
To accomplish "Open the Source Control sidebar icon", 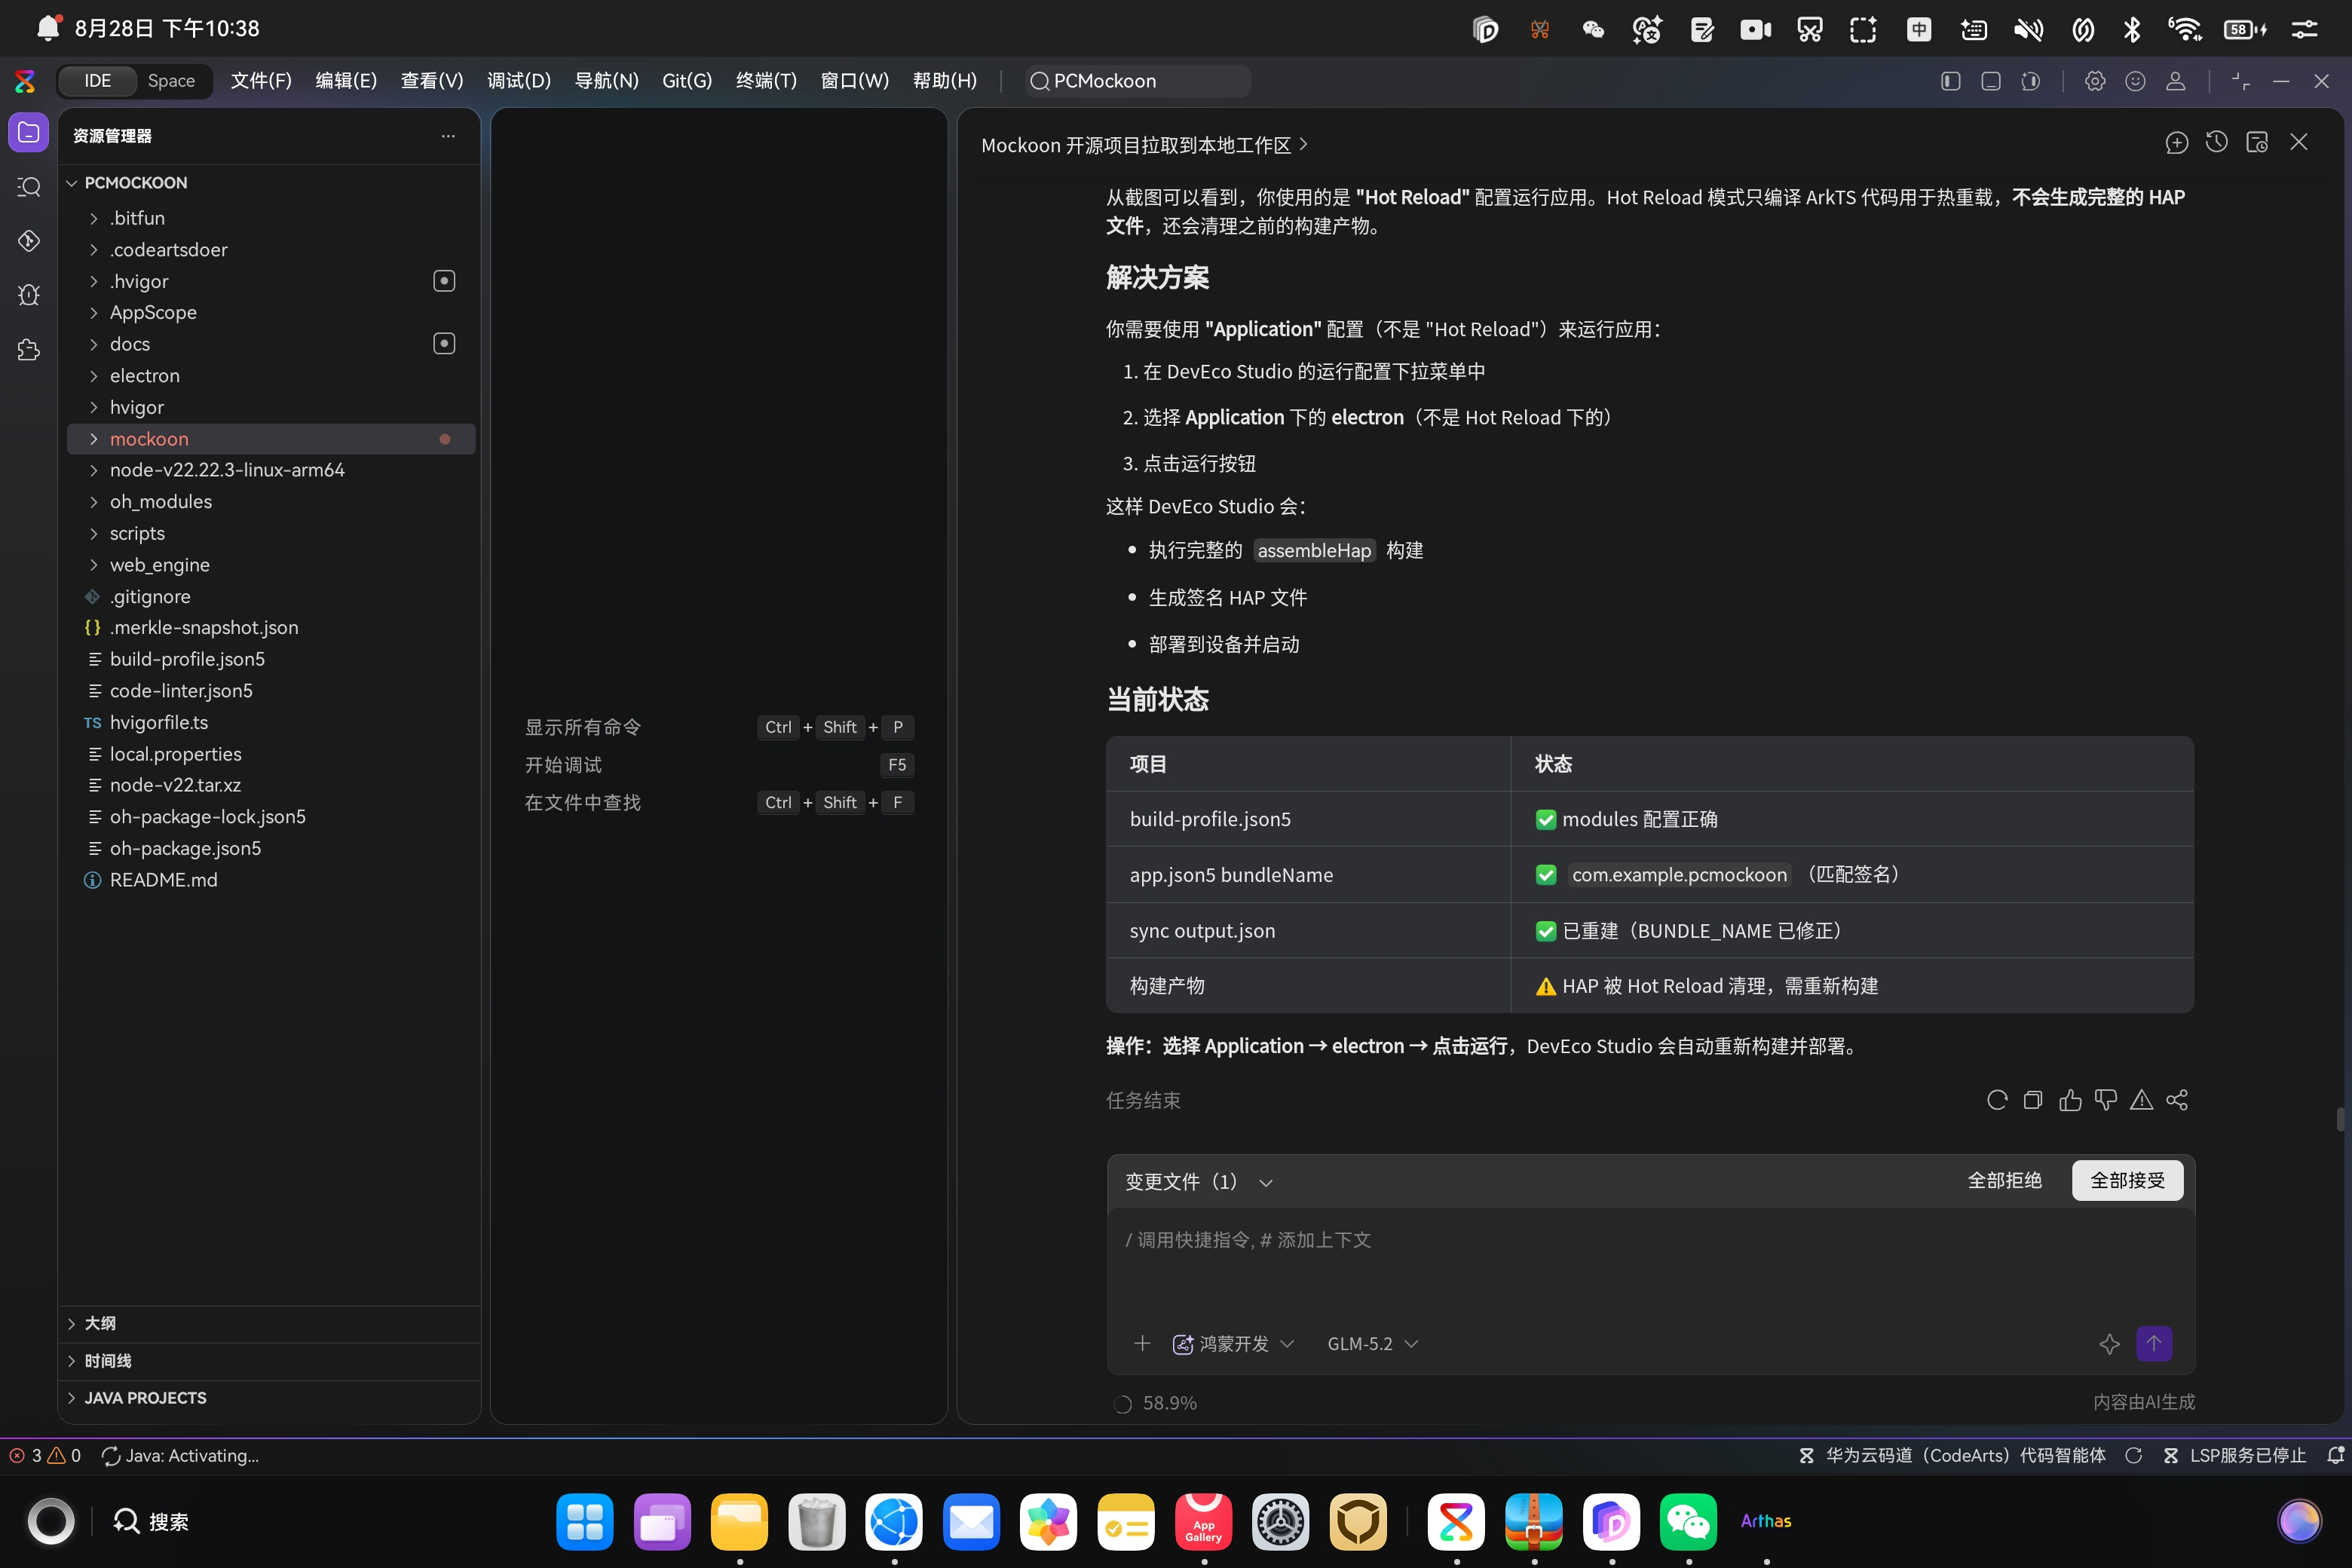I will 28,241.
